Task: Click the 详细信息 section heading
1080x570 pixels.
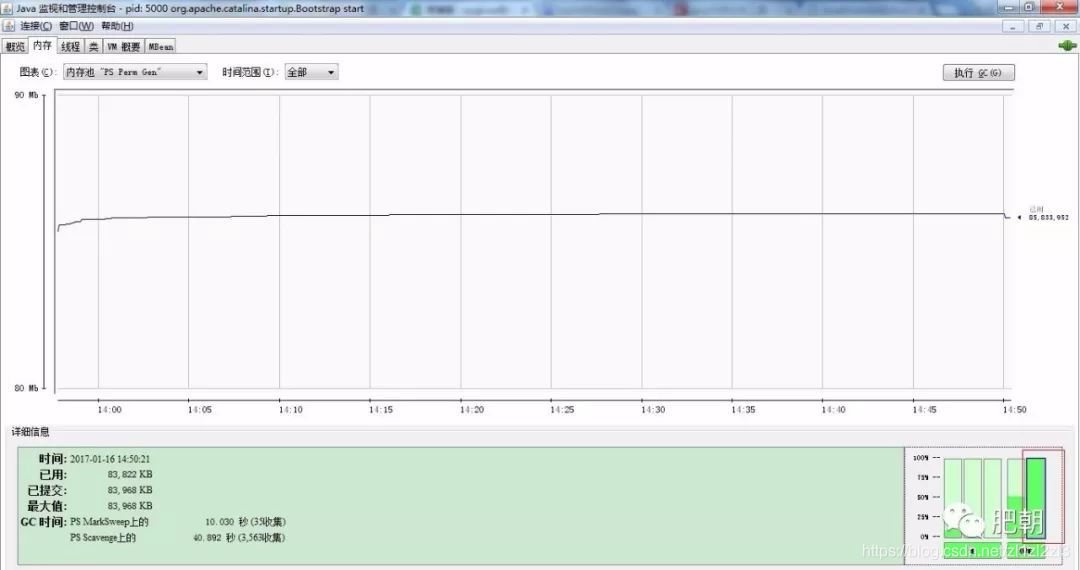Action: [x=30, y=432]
